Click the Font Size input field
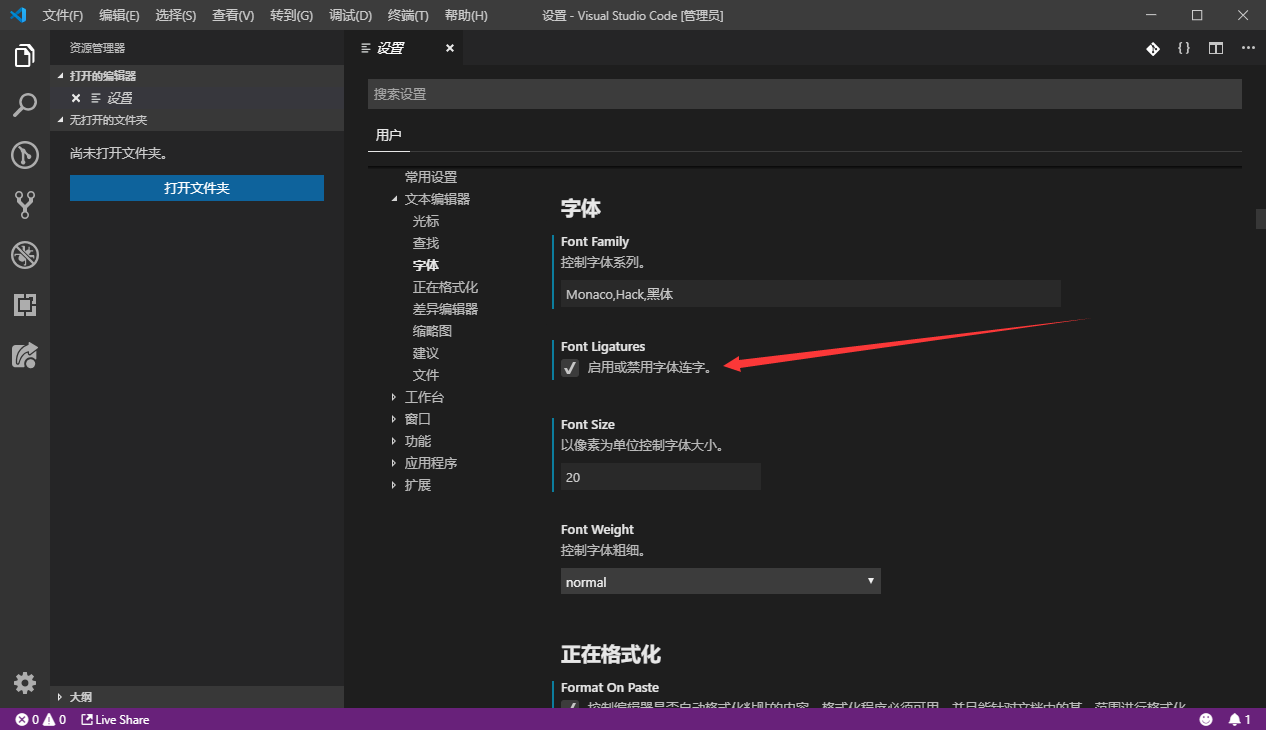1266x730 pixels. click(x=661, y=477)
